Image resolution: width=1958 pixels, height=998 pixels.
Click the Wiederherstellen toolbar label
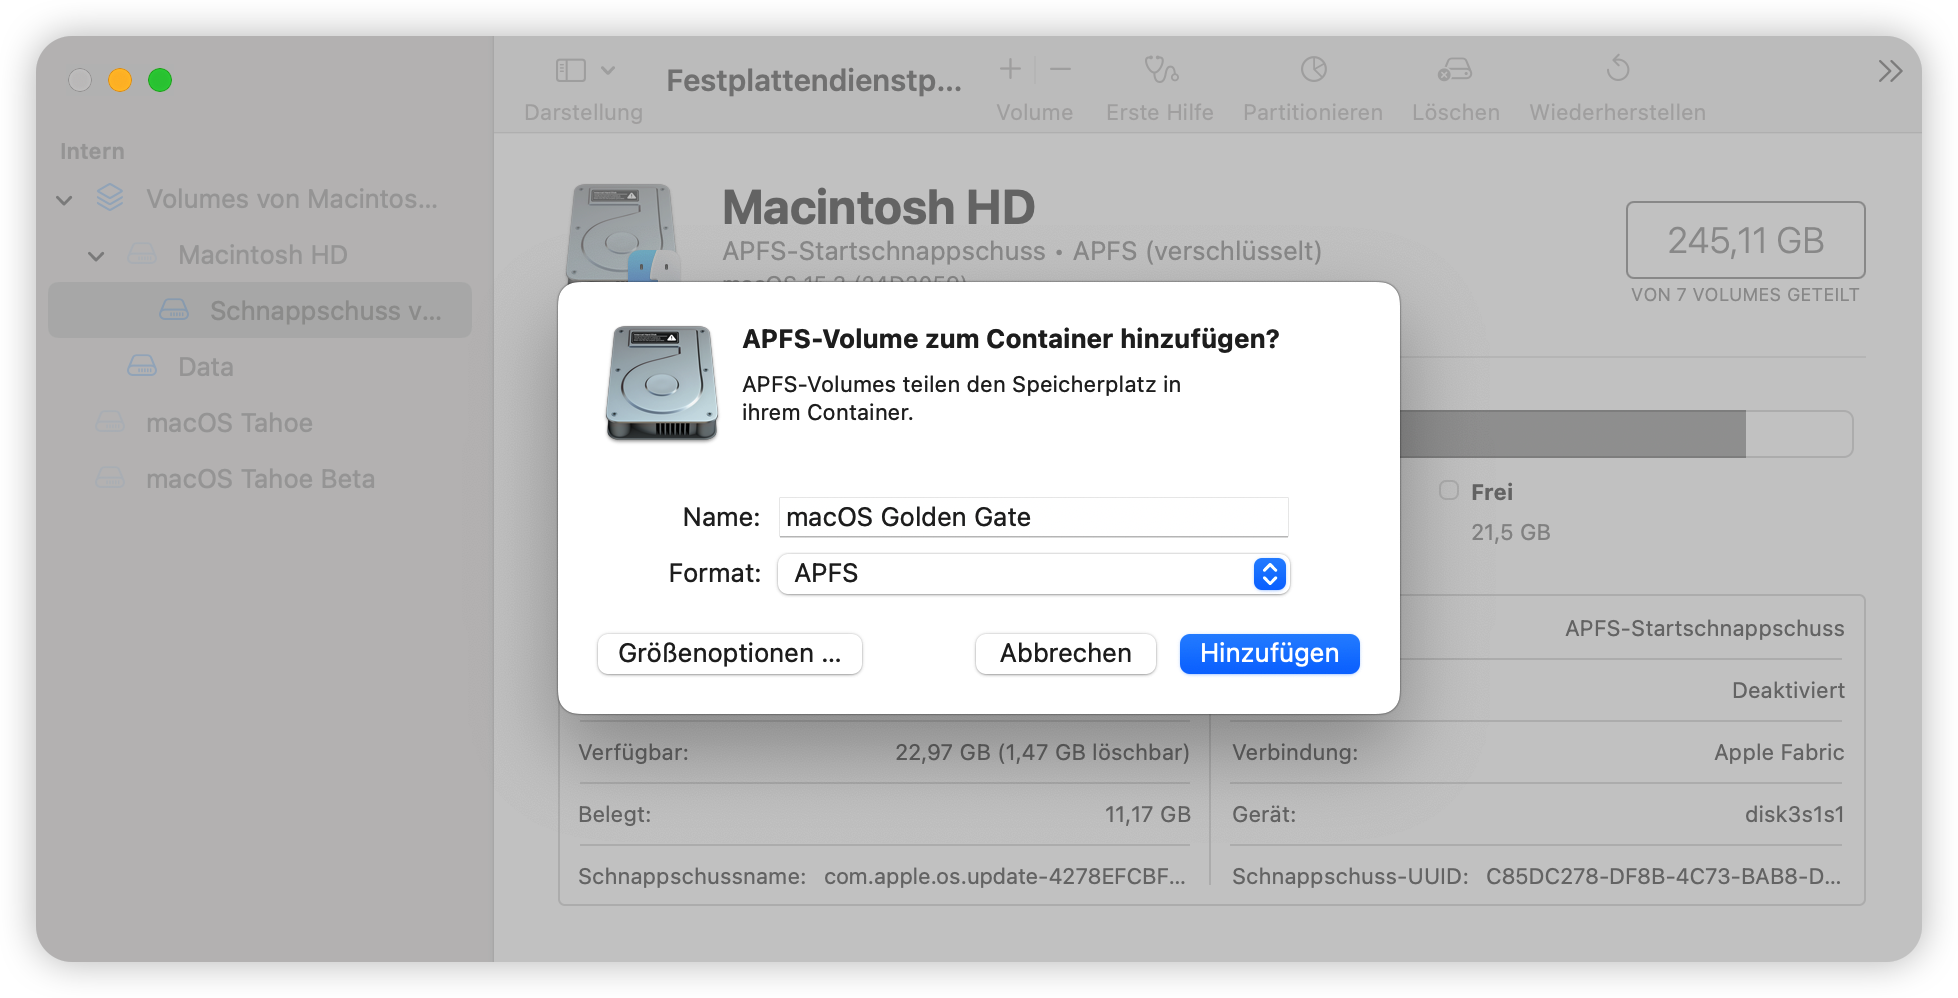1617,113
